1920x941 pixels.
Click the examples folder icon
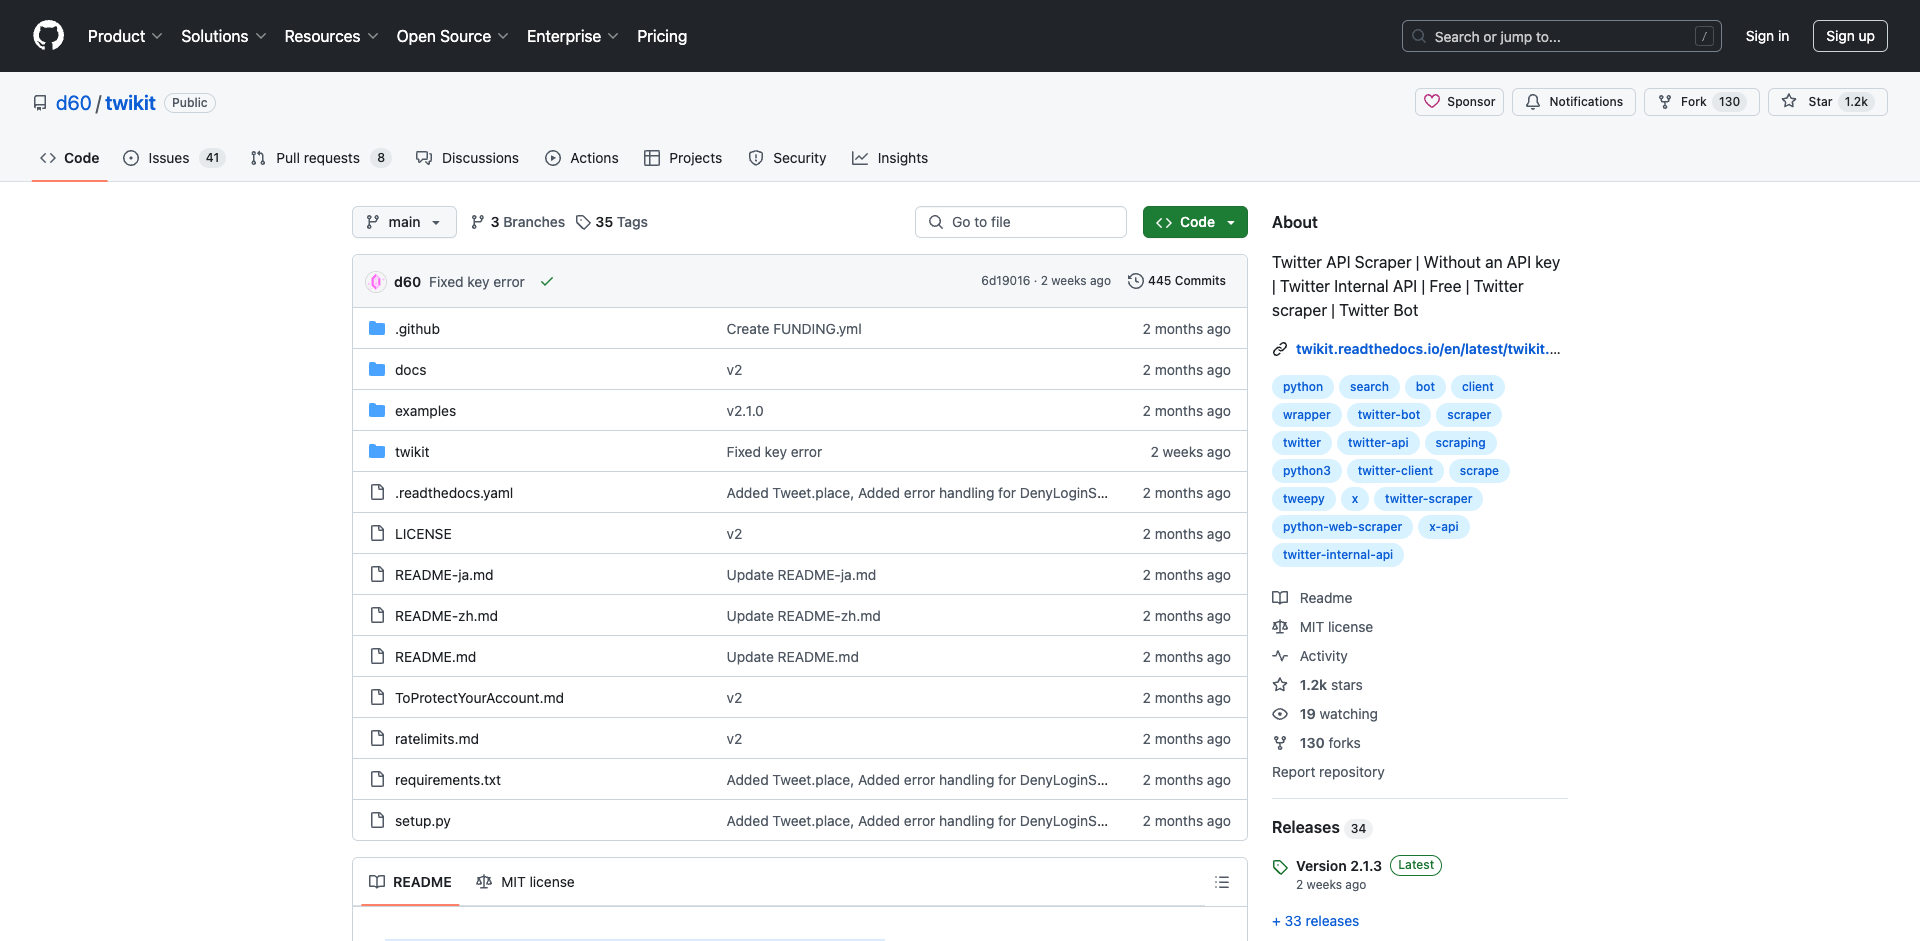(377, 411)
